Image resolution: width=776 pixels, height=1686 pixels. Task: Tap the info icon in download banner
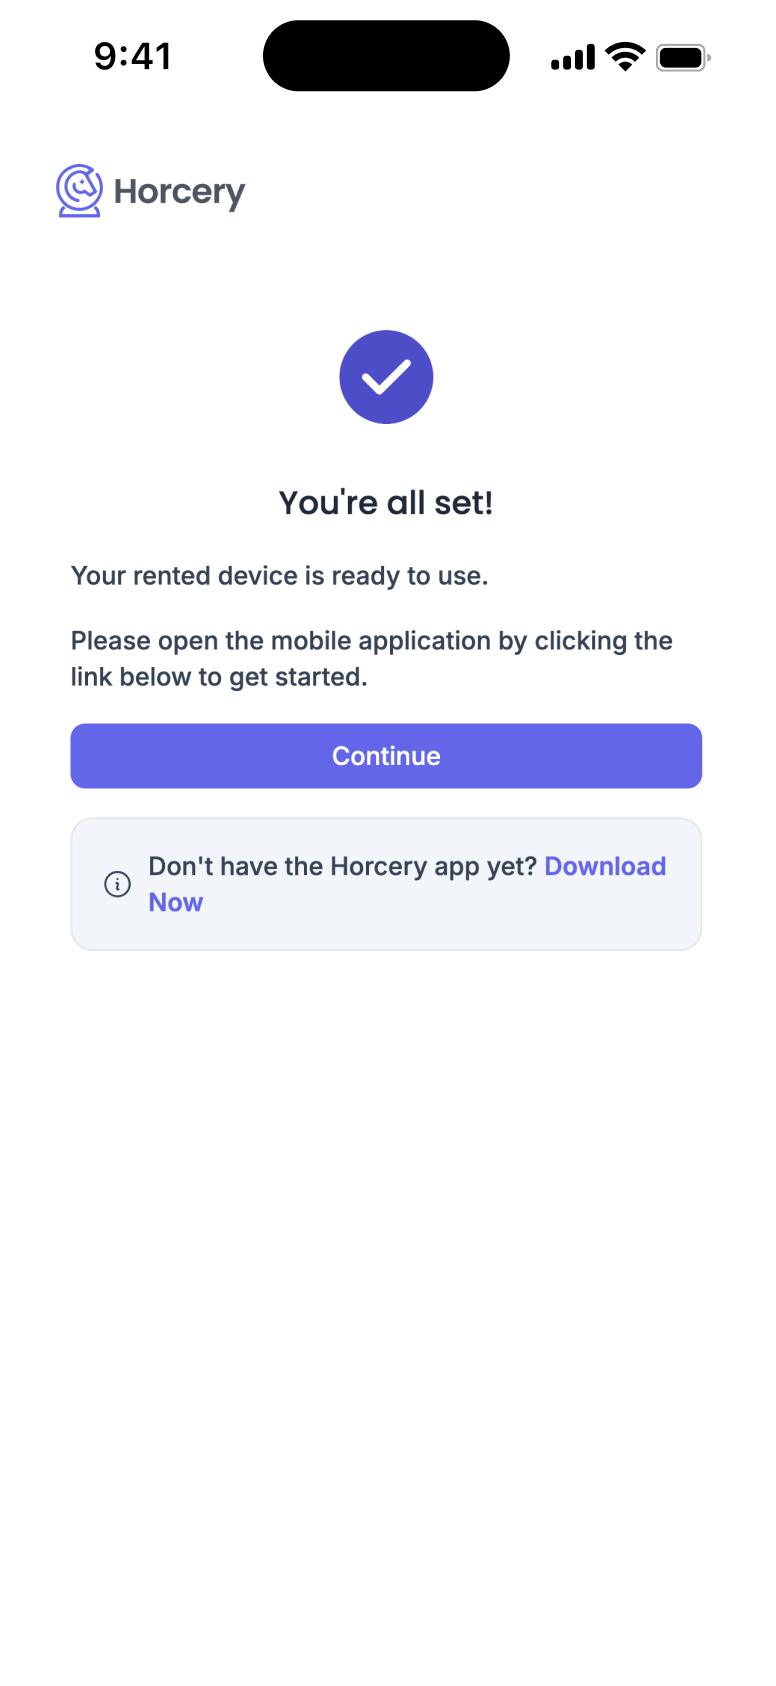[117, 884]
